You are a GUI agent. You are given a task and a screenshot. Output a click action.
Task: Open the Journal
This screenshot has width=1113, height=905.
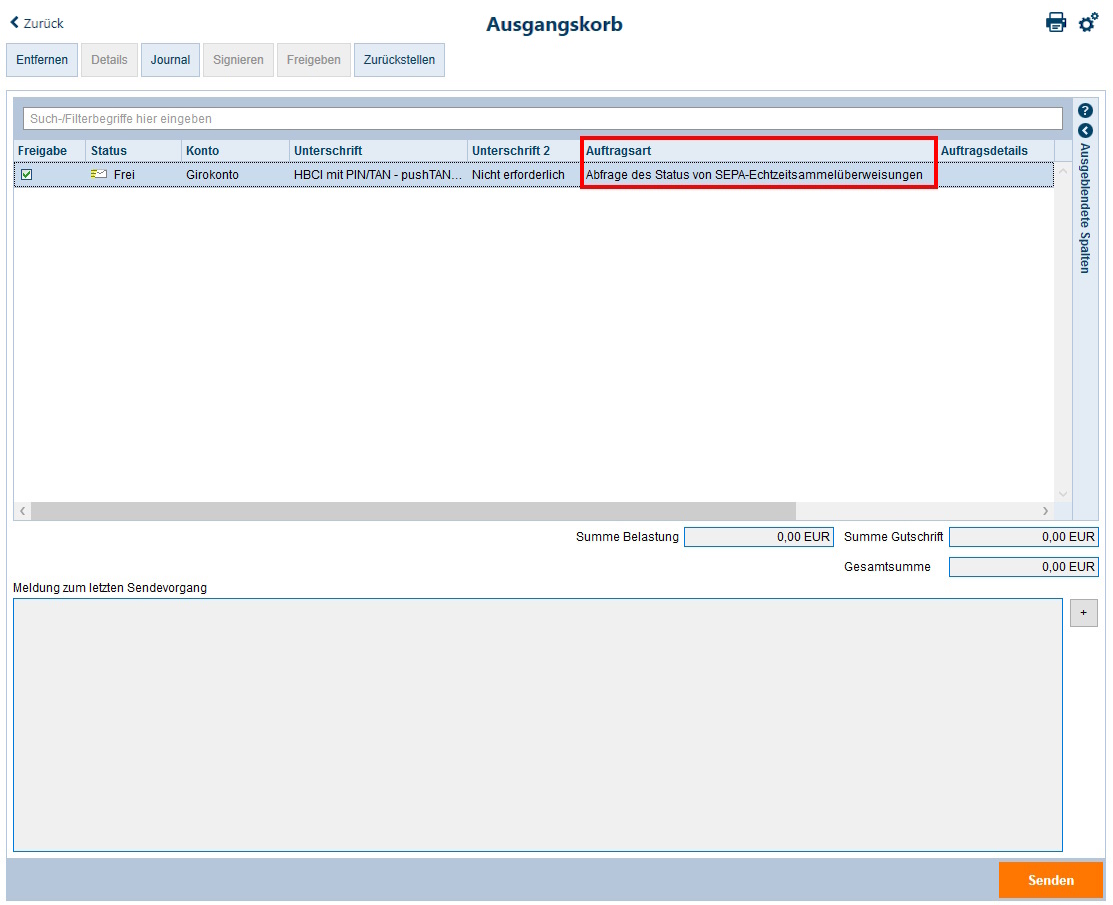point(170,60)
